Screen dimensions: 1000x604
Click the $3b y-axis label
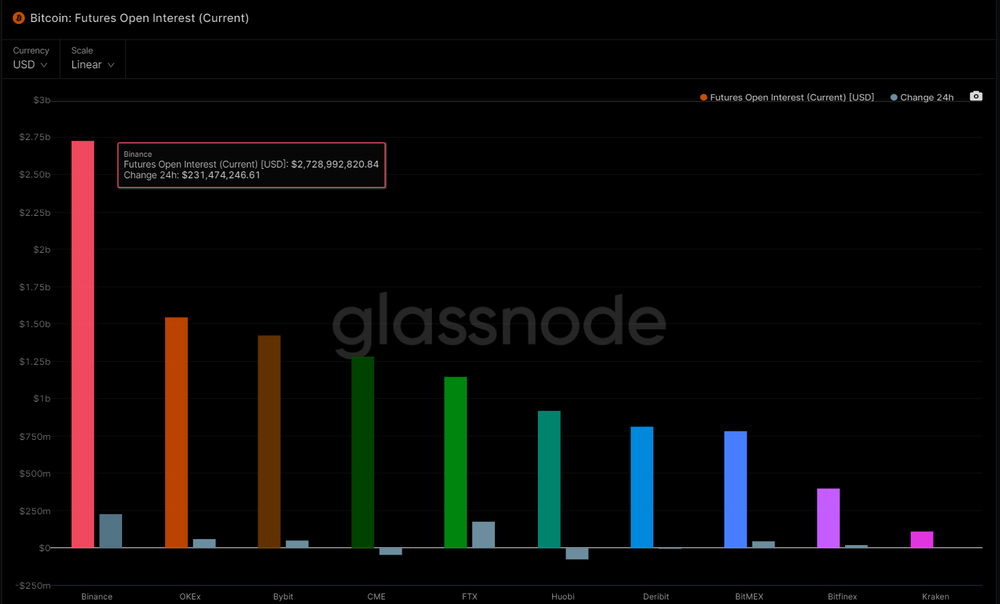click(x=41, y=100)
